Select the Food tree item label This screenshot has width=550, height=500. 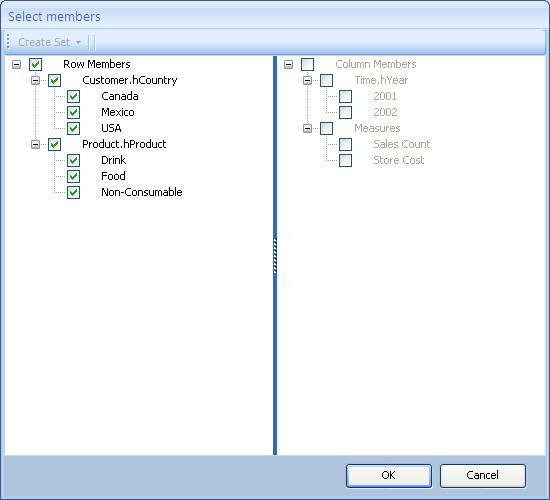113,176
